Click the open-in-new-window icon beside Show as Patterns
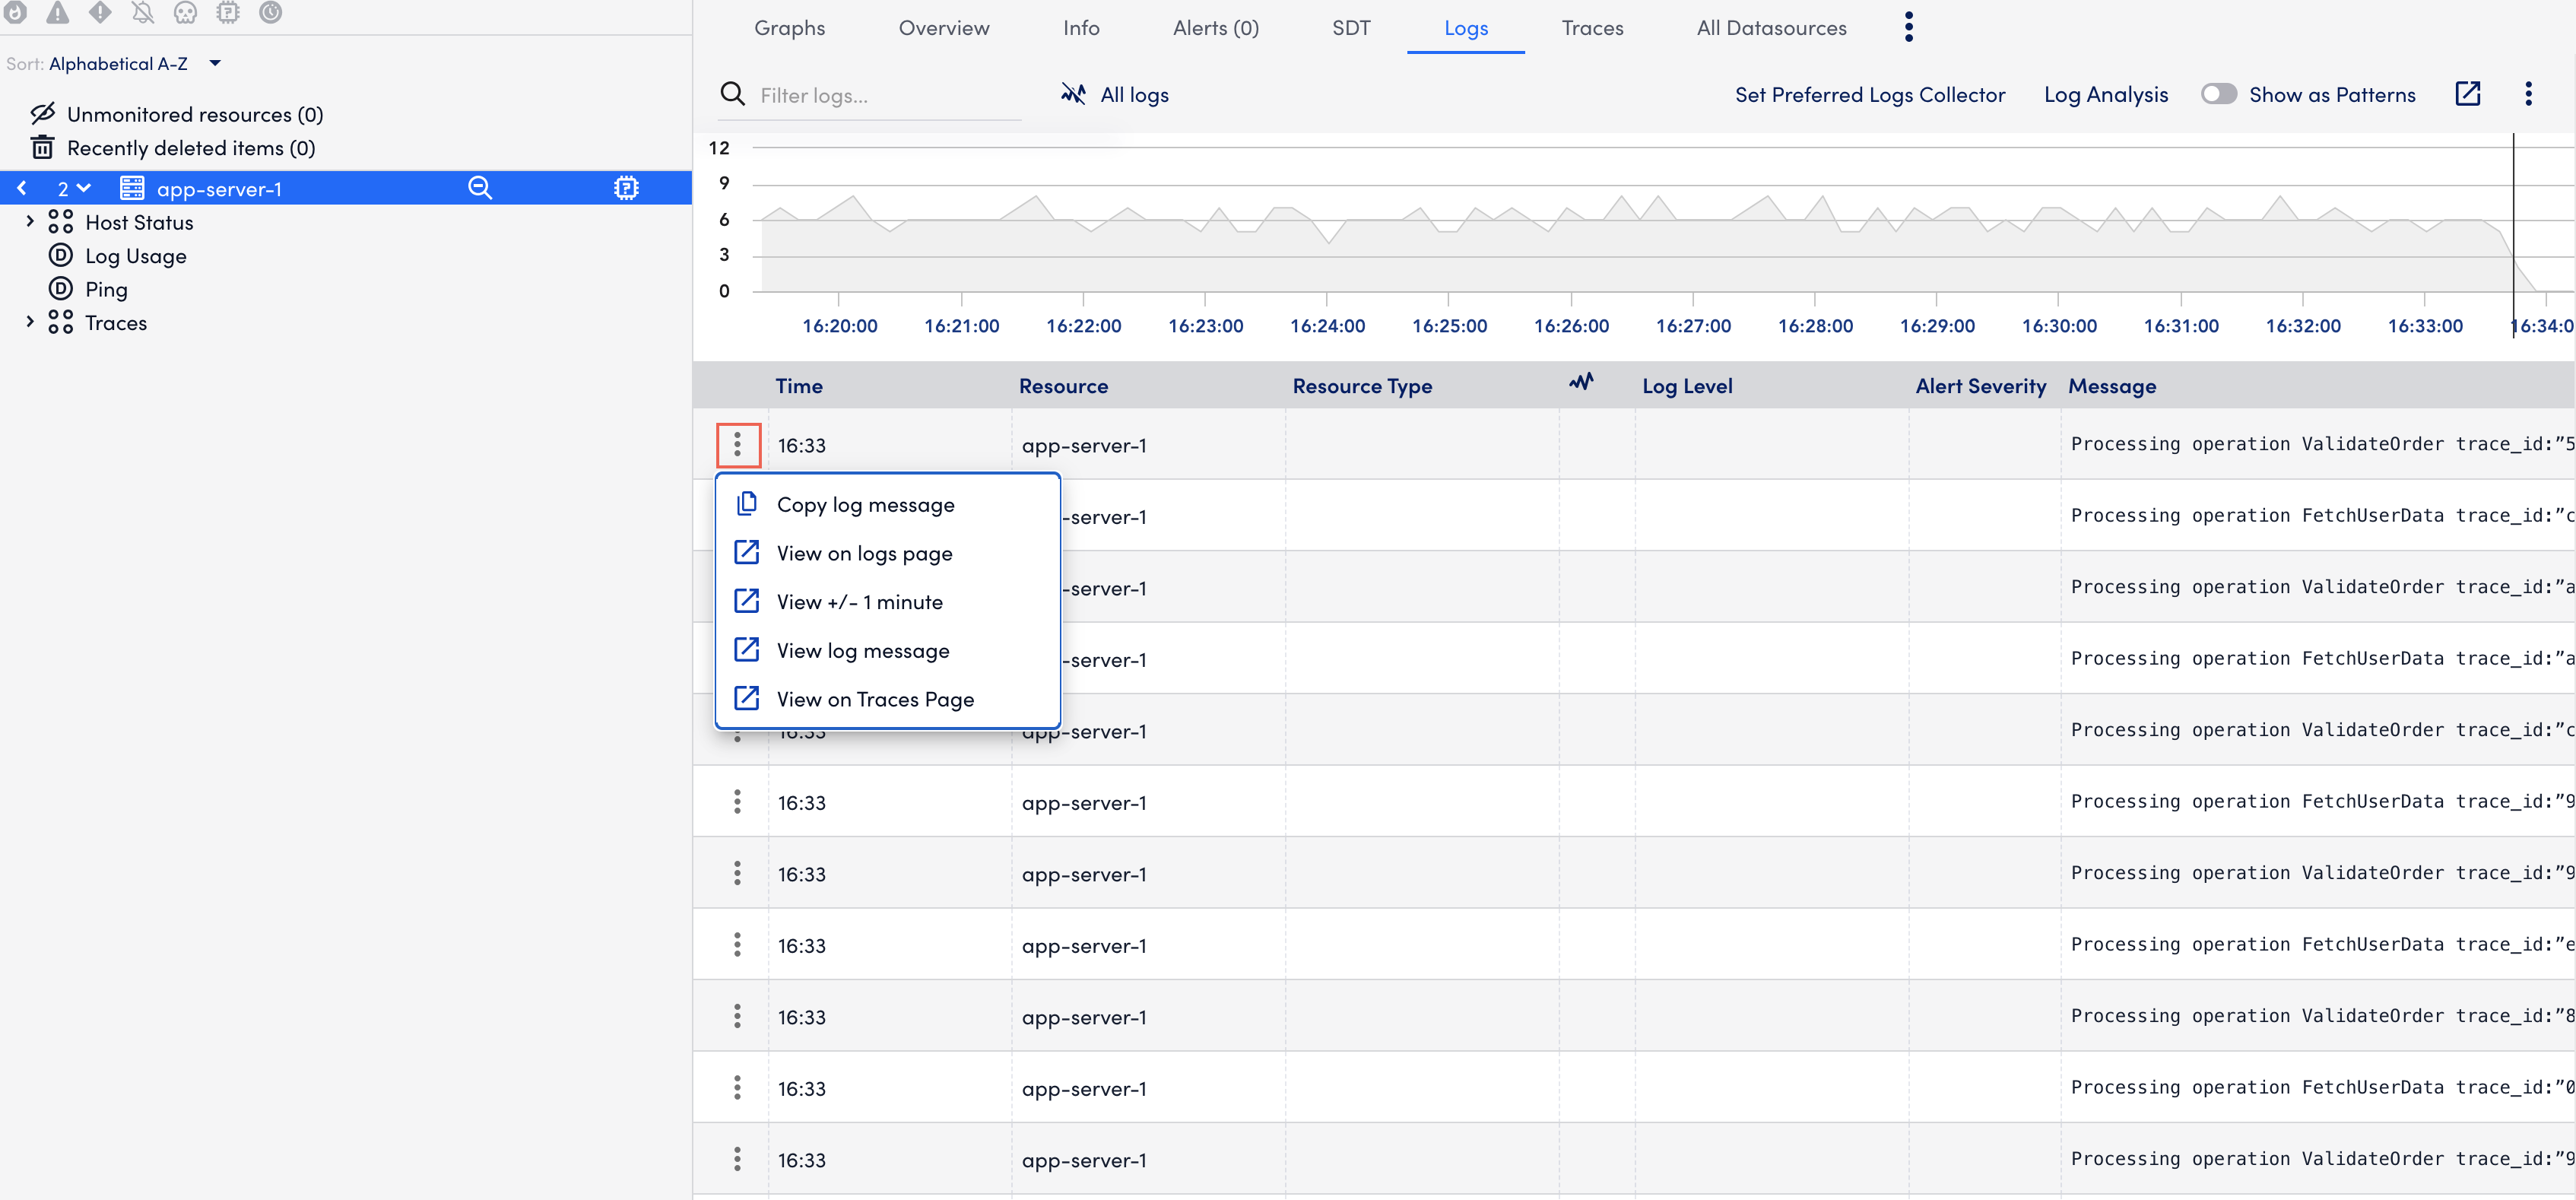The image size is (2576, 1200). pyautogui.click(x=2467, y=94)
